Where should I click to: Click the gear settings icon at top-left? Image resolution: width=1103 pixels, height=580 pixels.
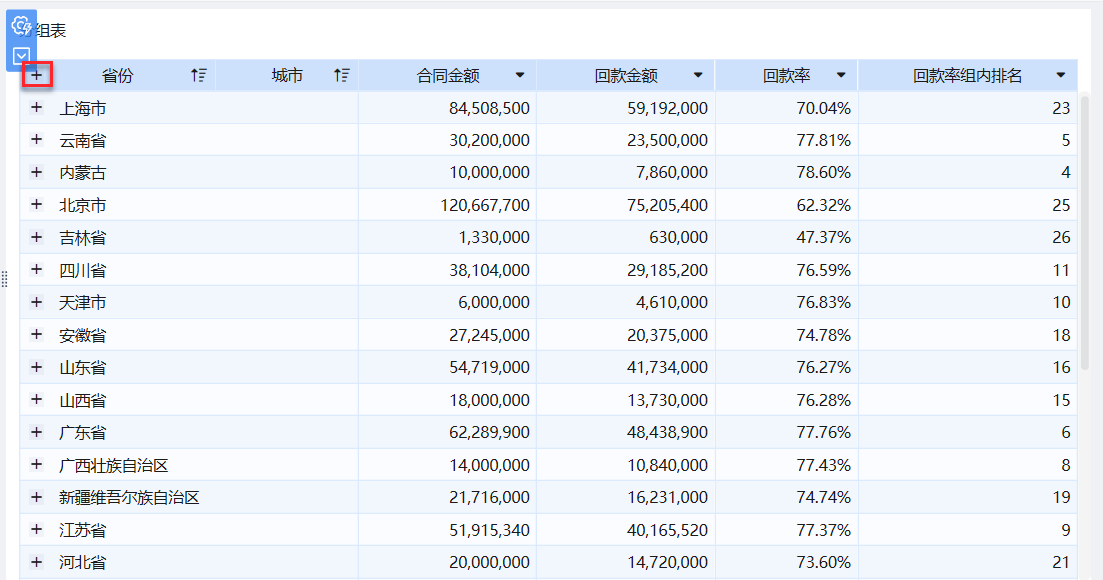click(x=21, y=26)
